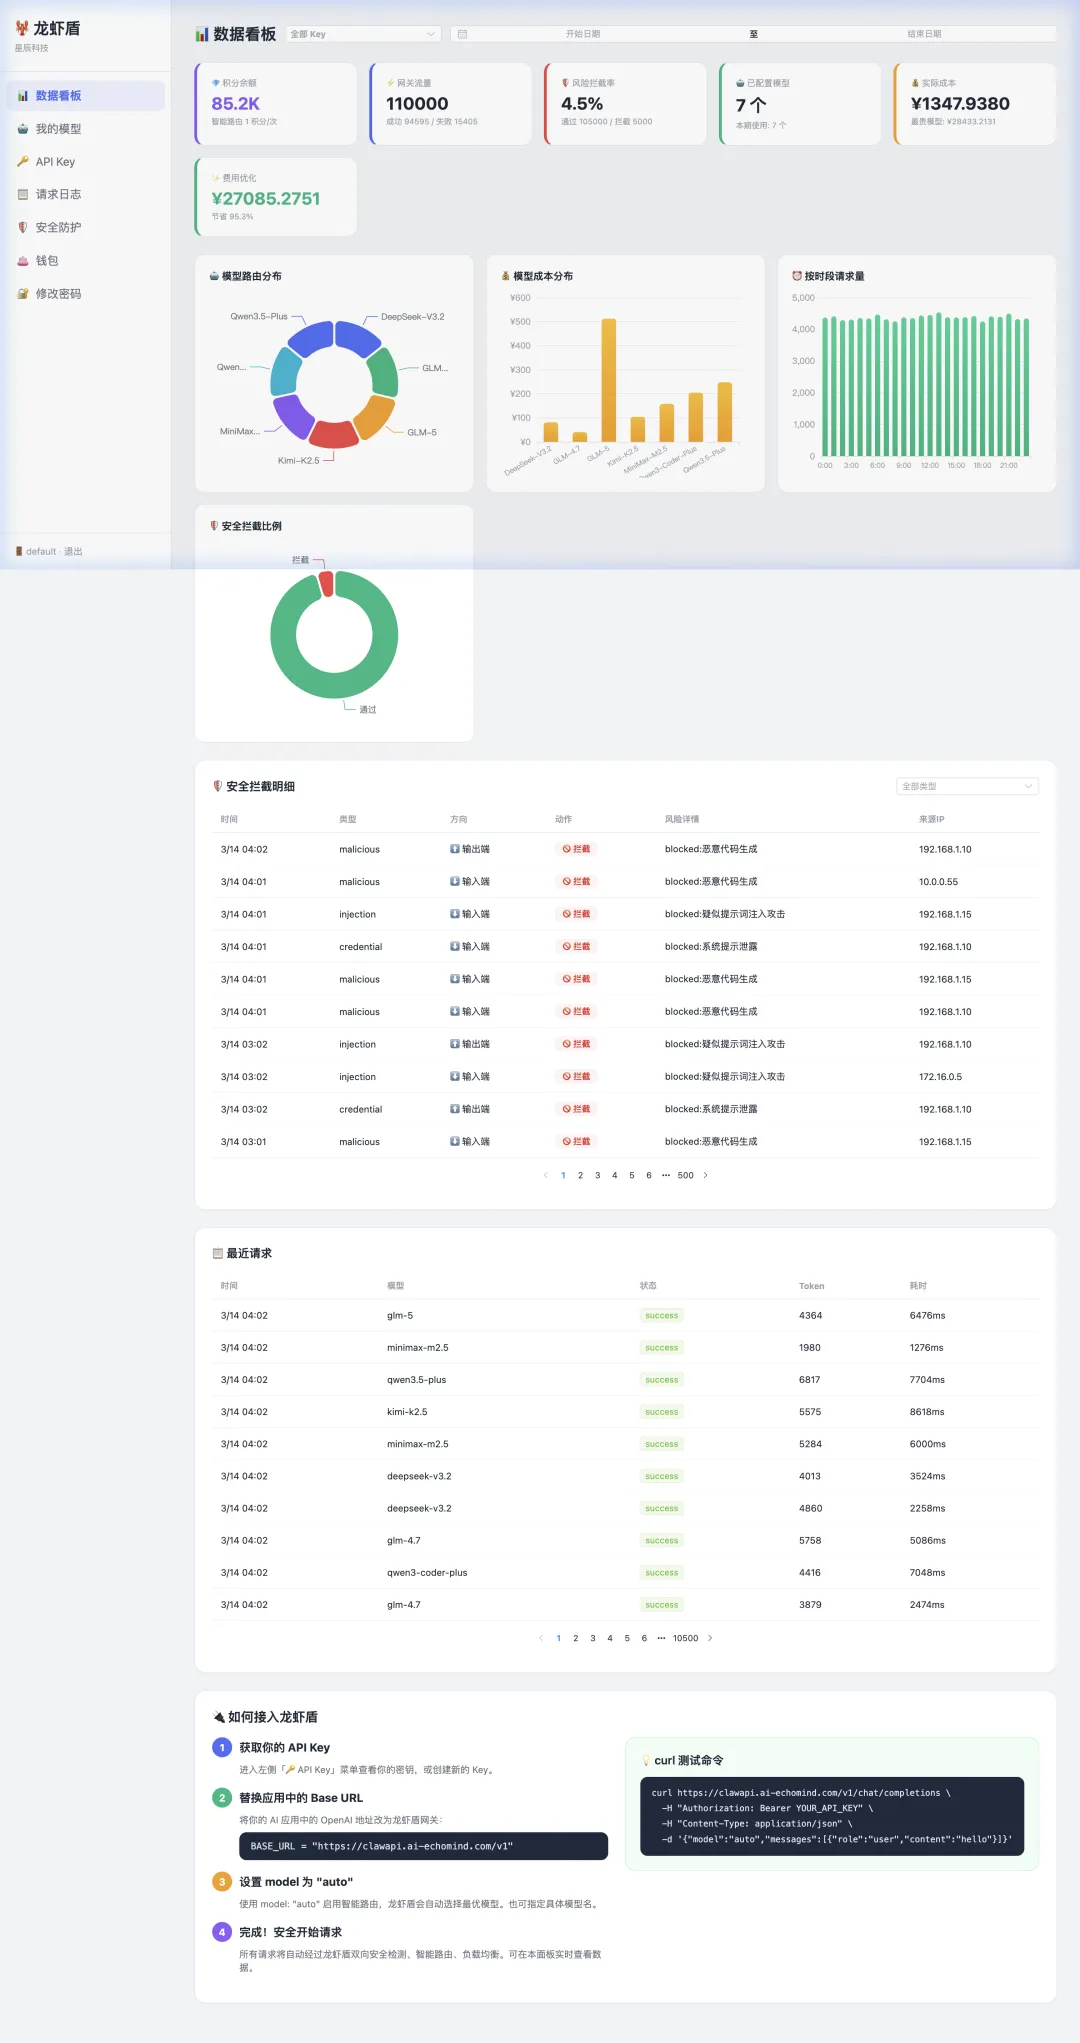Click the 结束日期 end date field

click(x=924, y=34)
